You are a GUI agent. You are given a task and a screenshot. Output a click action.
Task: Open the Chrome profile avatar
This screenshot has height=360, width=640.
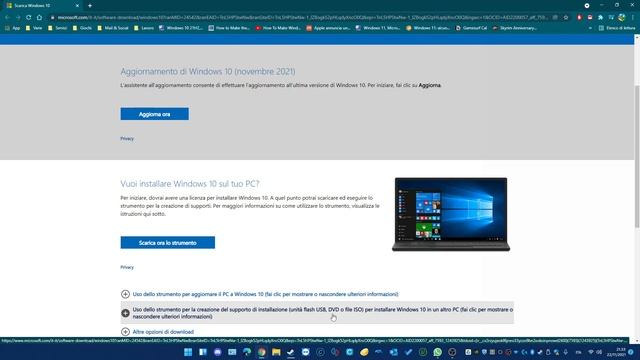[622, 18]
